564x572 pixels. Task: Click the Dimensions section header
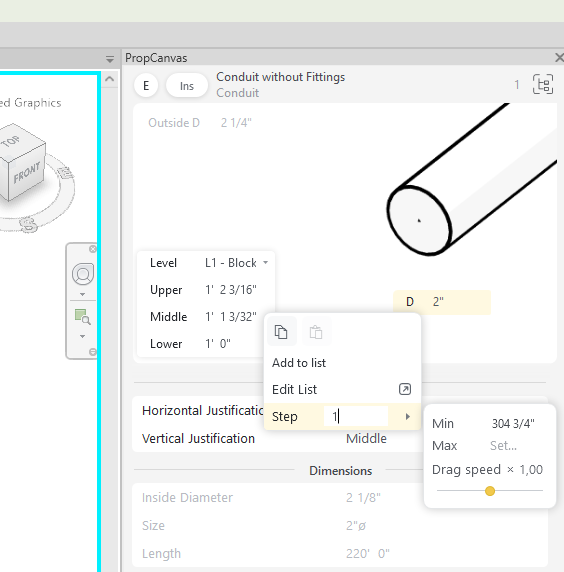(x=340, y=471)
